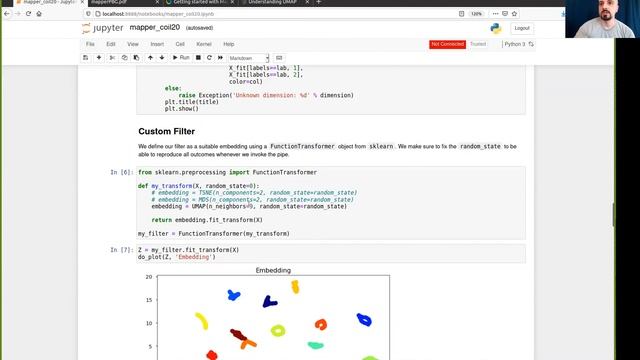The height and width of the screenshot is (360, 640).
Task: Save notebook with the save and checkpoint icon
Action: click(85, 58)
